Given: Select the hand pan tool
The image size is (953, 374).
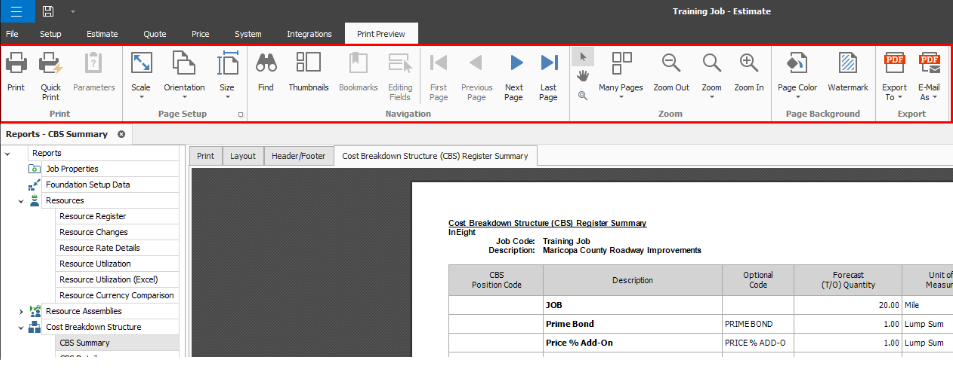Looking at the screenshot, I should 583,75.
